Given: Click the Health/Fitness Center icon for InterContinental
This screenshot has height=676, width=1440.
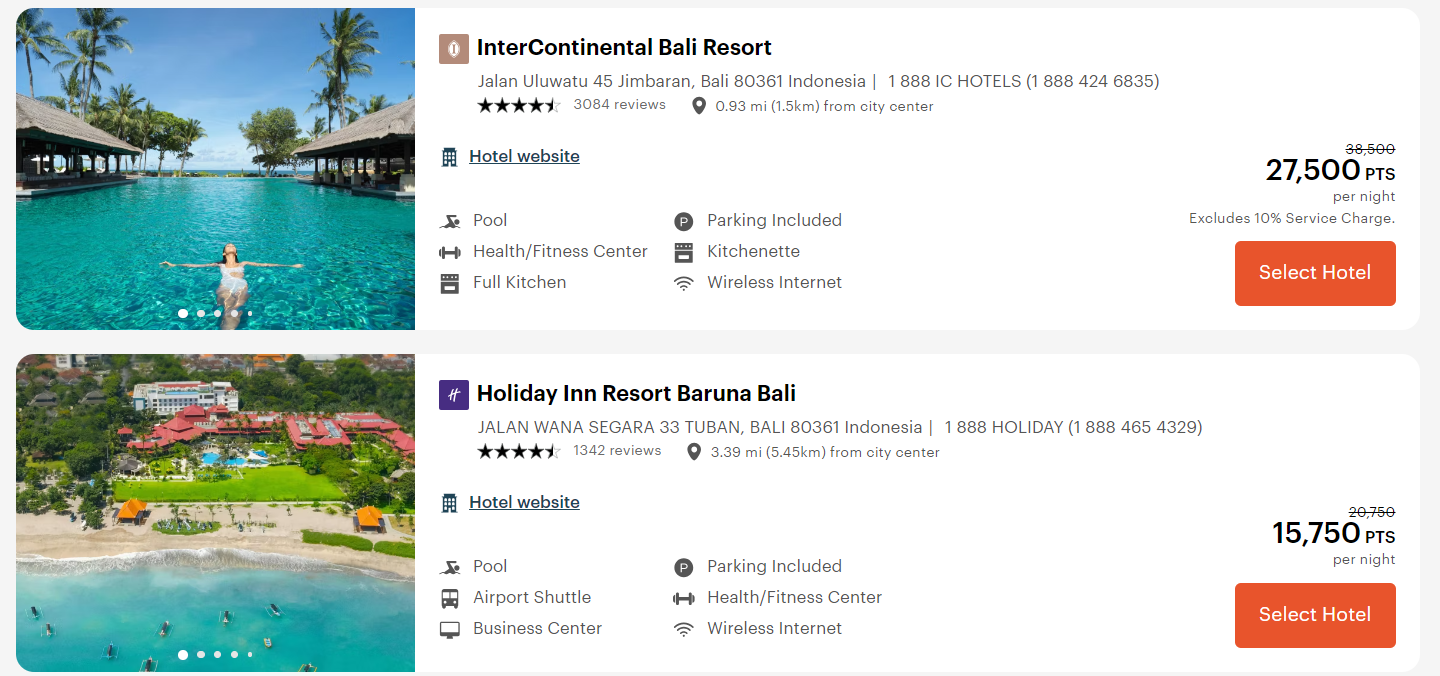Looking at the screenshot, I should (x=451, y=251).
